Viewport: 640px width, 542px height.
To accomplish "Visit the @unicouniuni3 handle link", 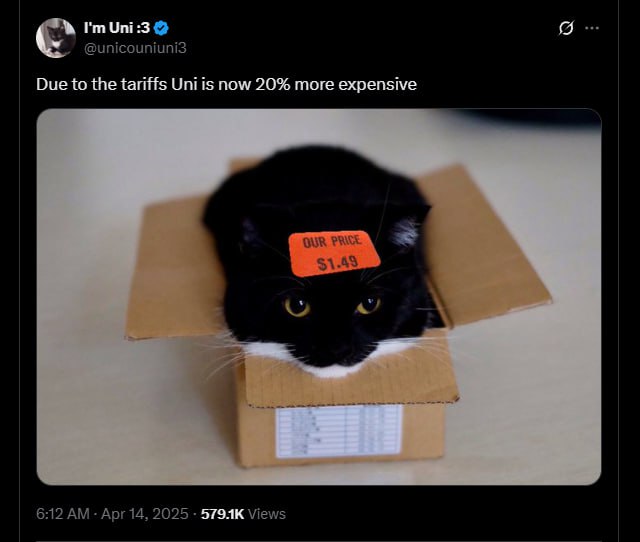I will point(135,48).
